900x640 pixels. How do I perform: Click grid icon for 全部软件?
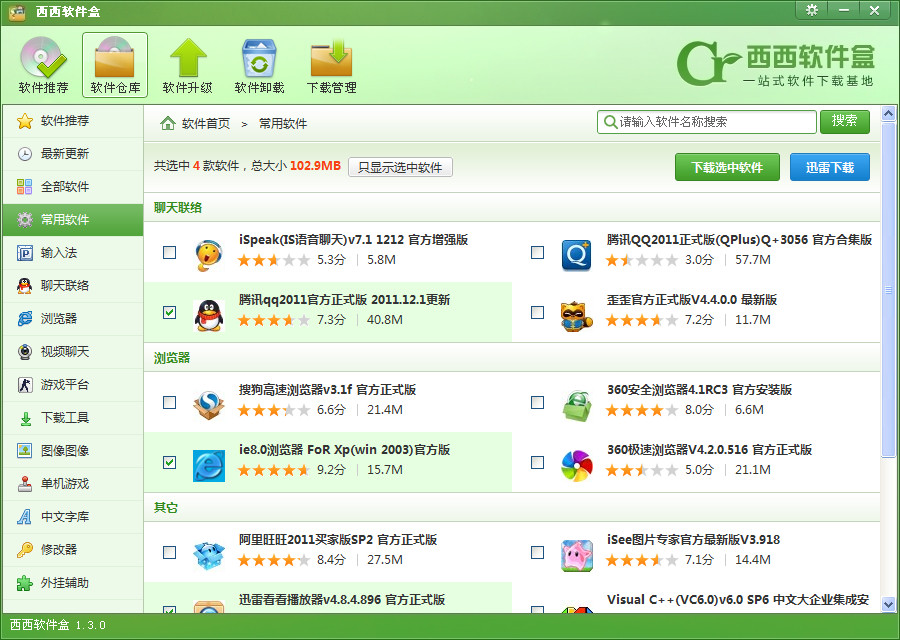pos(25,187)
